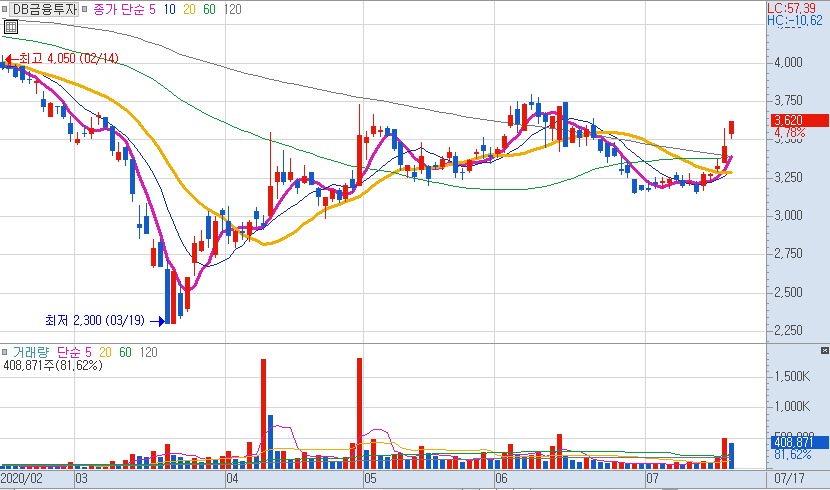Open the 종가 단순 moving average settings
Viewport: 830px width, 490px height.
tap(118, 9)
